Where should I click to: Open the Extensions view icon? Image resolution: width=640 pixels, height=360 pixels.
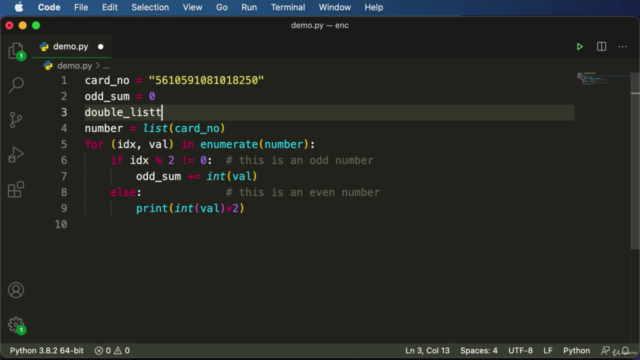tap(16, 190)
